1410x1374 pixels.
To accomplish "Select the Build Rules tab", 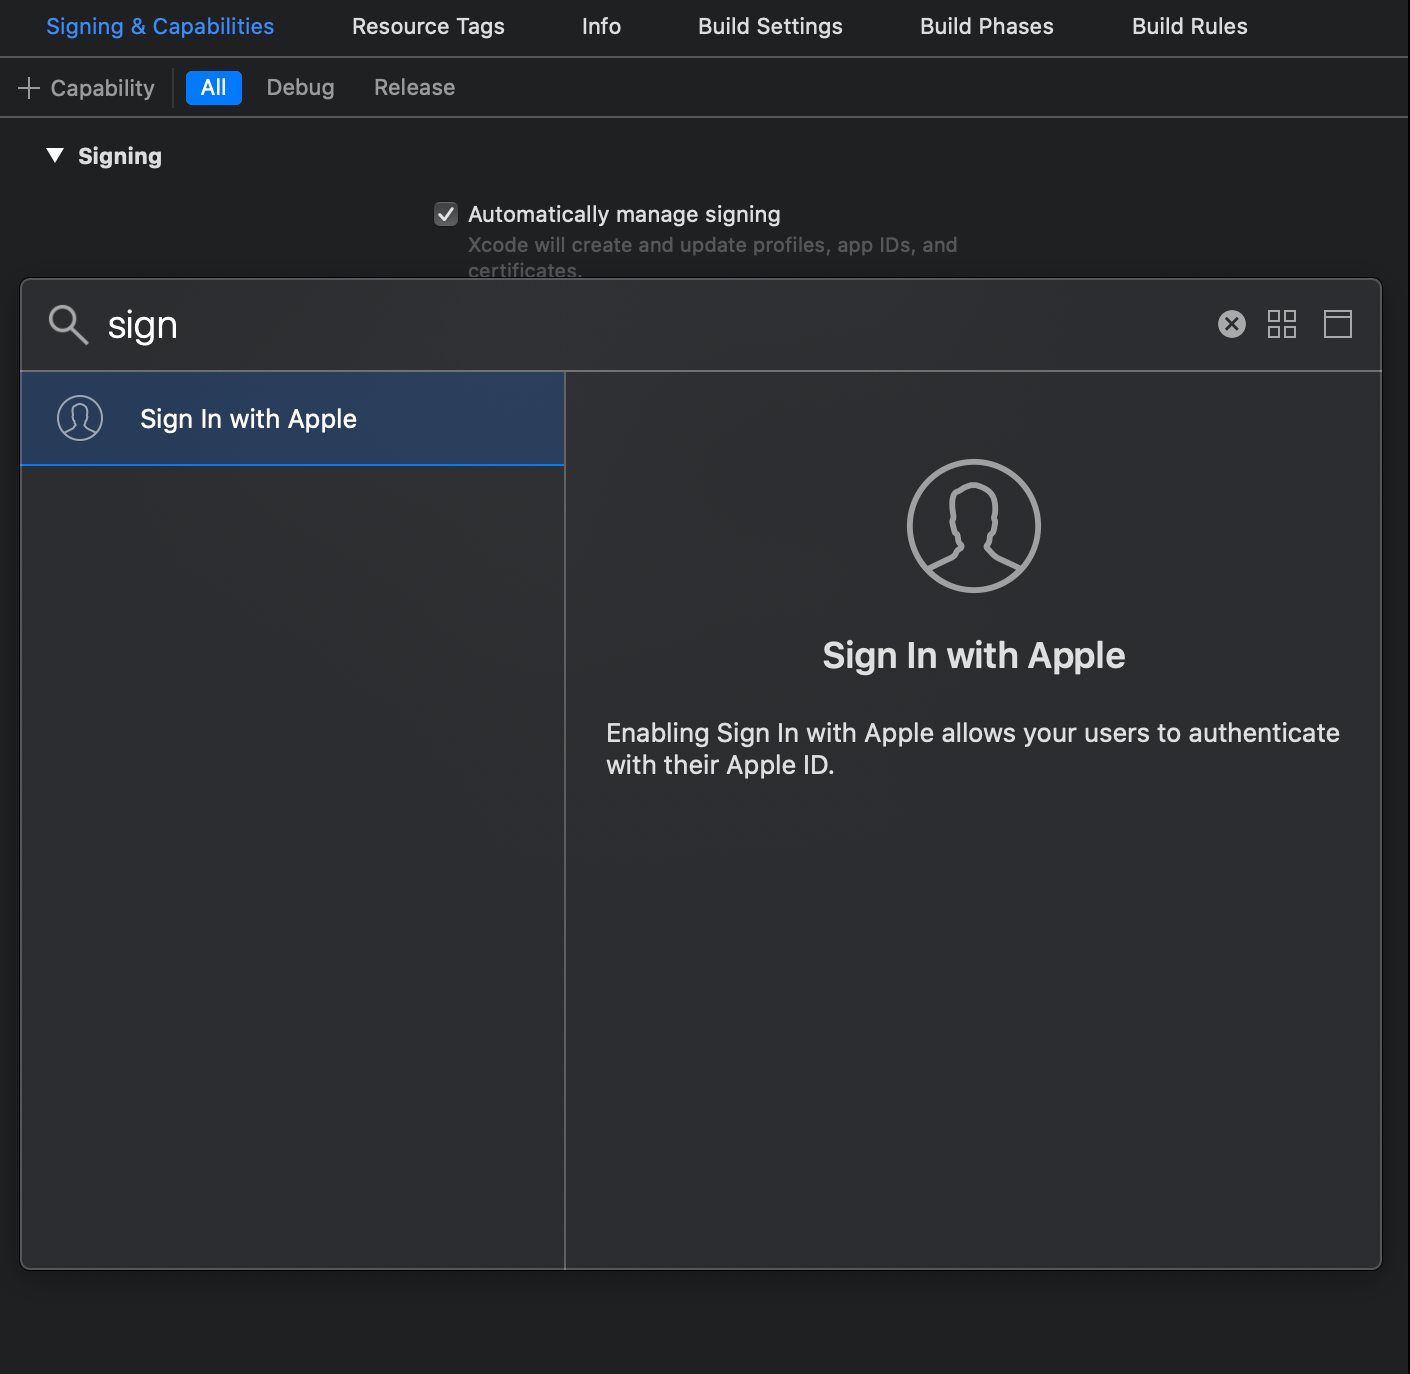I will tap(1190, 27).
